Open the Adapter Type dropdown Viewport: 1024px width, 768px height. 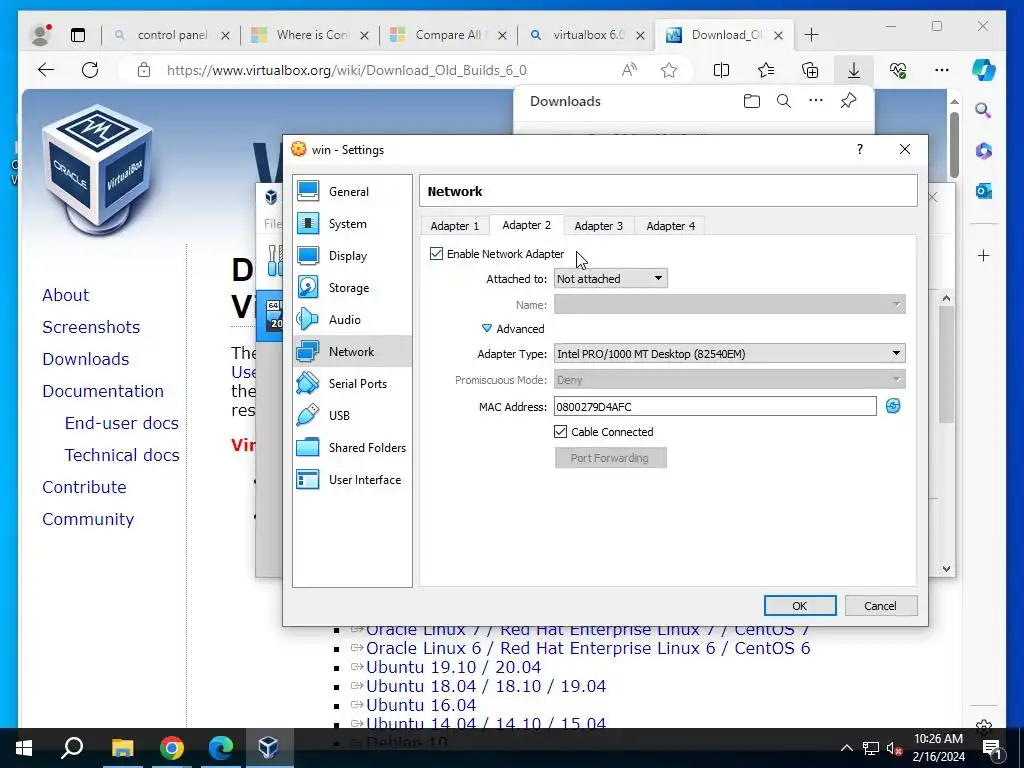tap(729, 353)
